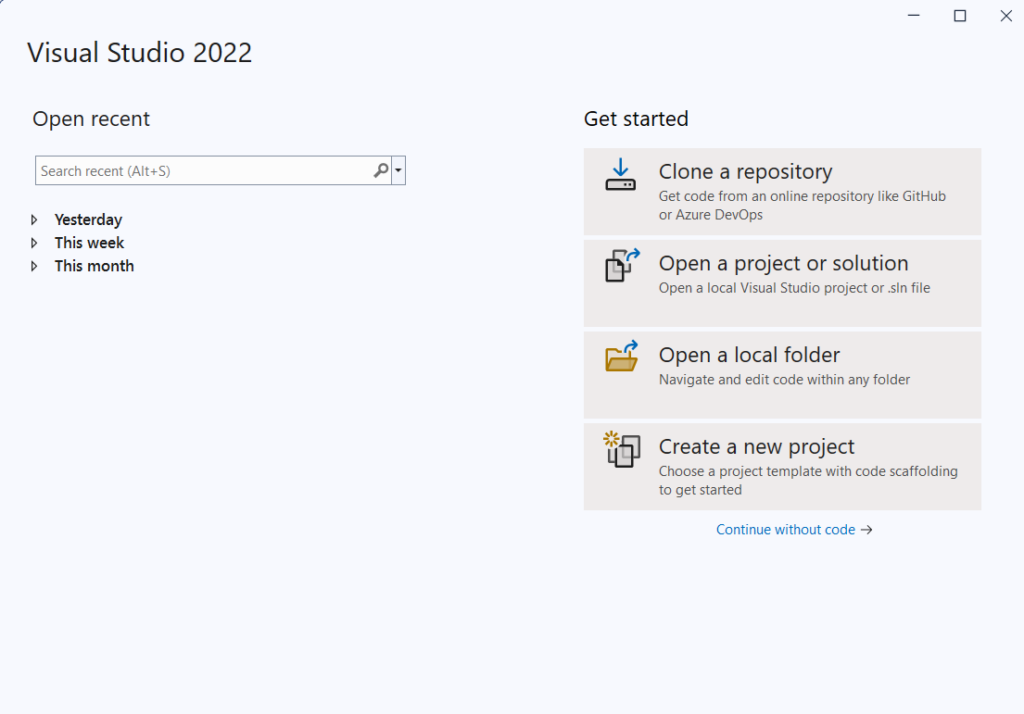Close the Visual Studio 2022 start window
This screenshot has height=714, width=1024.
coord(1006,16)
